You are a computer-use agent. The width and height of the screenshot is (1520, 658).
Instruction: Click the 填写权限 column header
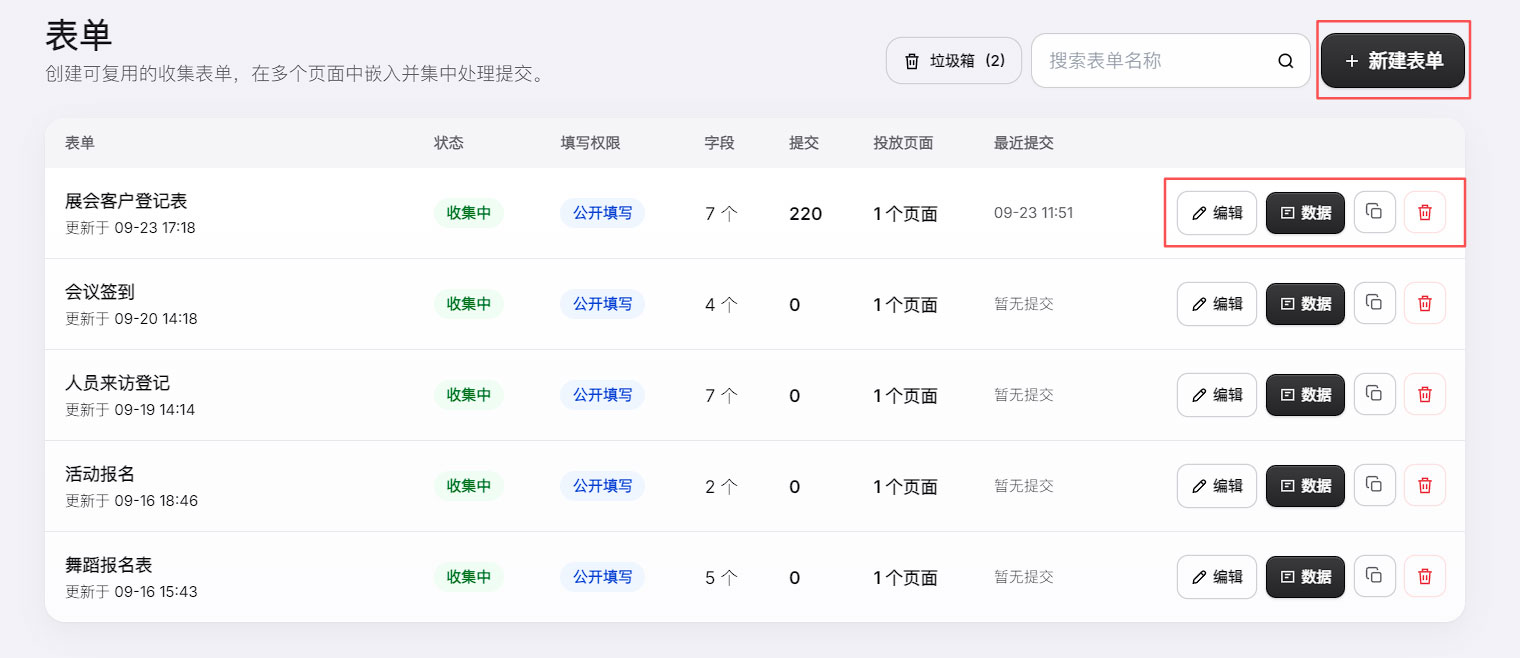(590, 143)
